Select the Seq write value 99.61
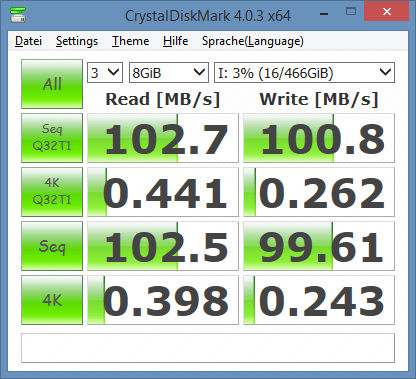This screenshot has width=416, height=379. pyautogui.click(x=319, y=246)
